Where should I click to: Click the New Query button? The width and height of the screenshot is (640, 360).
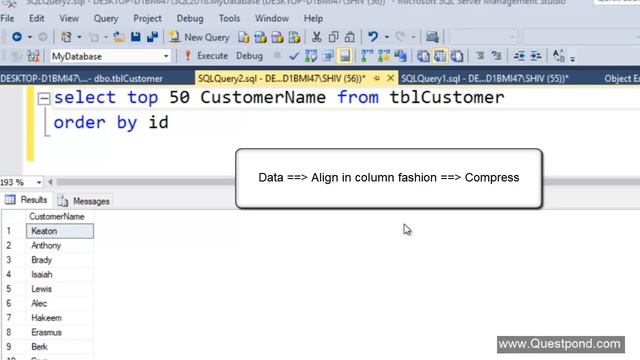pos(200,37)
